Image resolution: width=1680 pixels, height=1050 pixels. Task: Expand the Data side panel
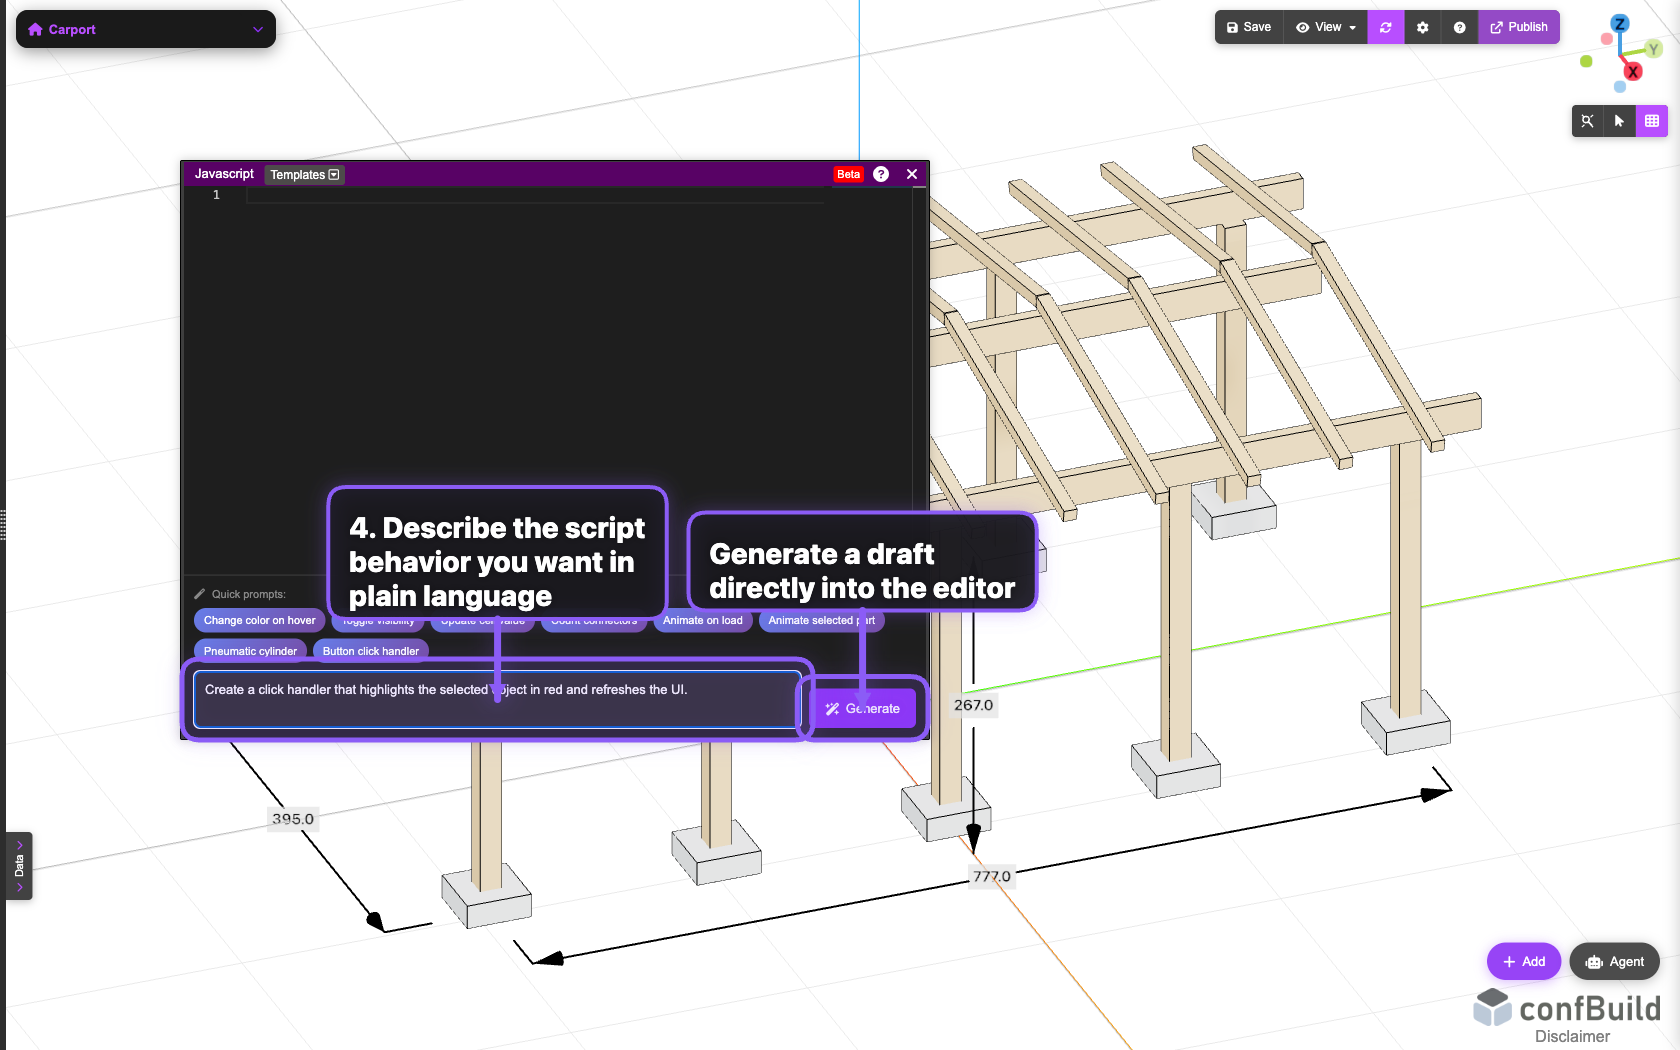(x=18, y=866)
